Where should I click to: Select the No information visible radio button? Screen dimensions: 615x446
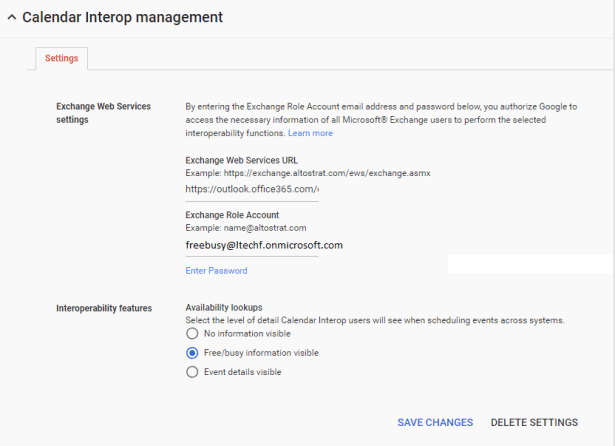click(x=192, y=334)
